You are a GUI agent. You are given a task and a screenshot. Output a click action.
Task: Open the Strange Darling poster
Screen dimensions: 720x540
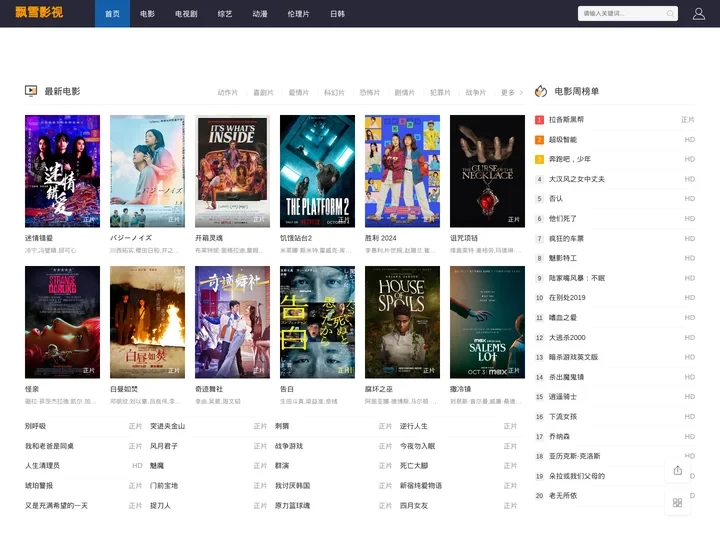pos(62,322)
